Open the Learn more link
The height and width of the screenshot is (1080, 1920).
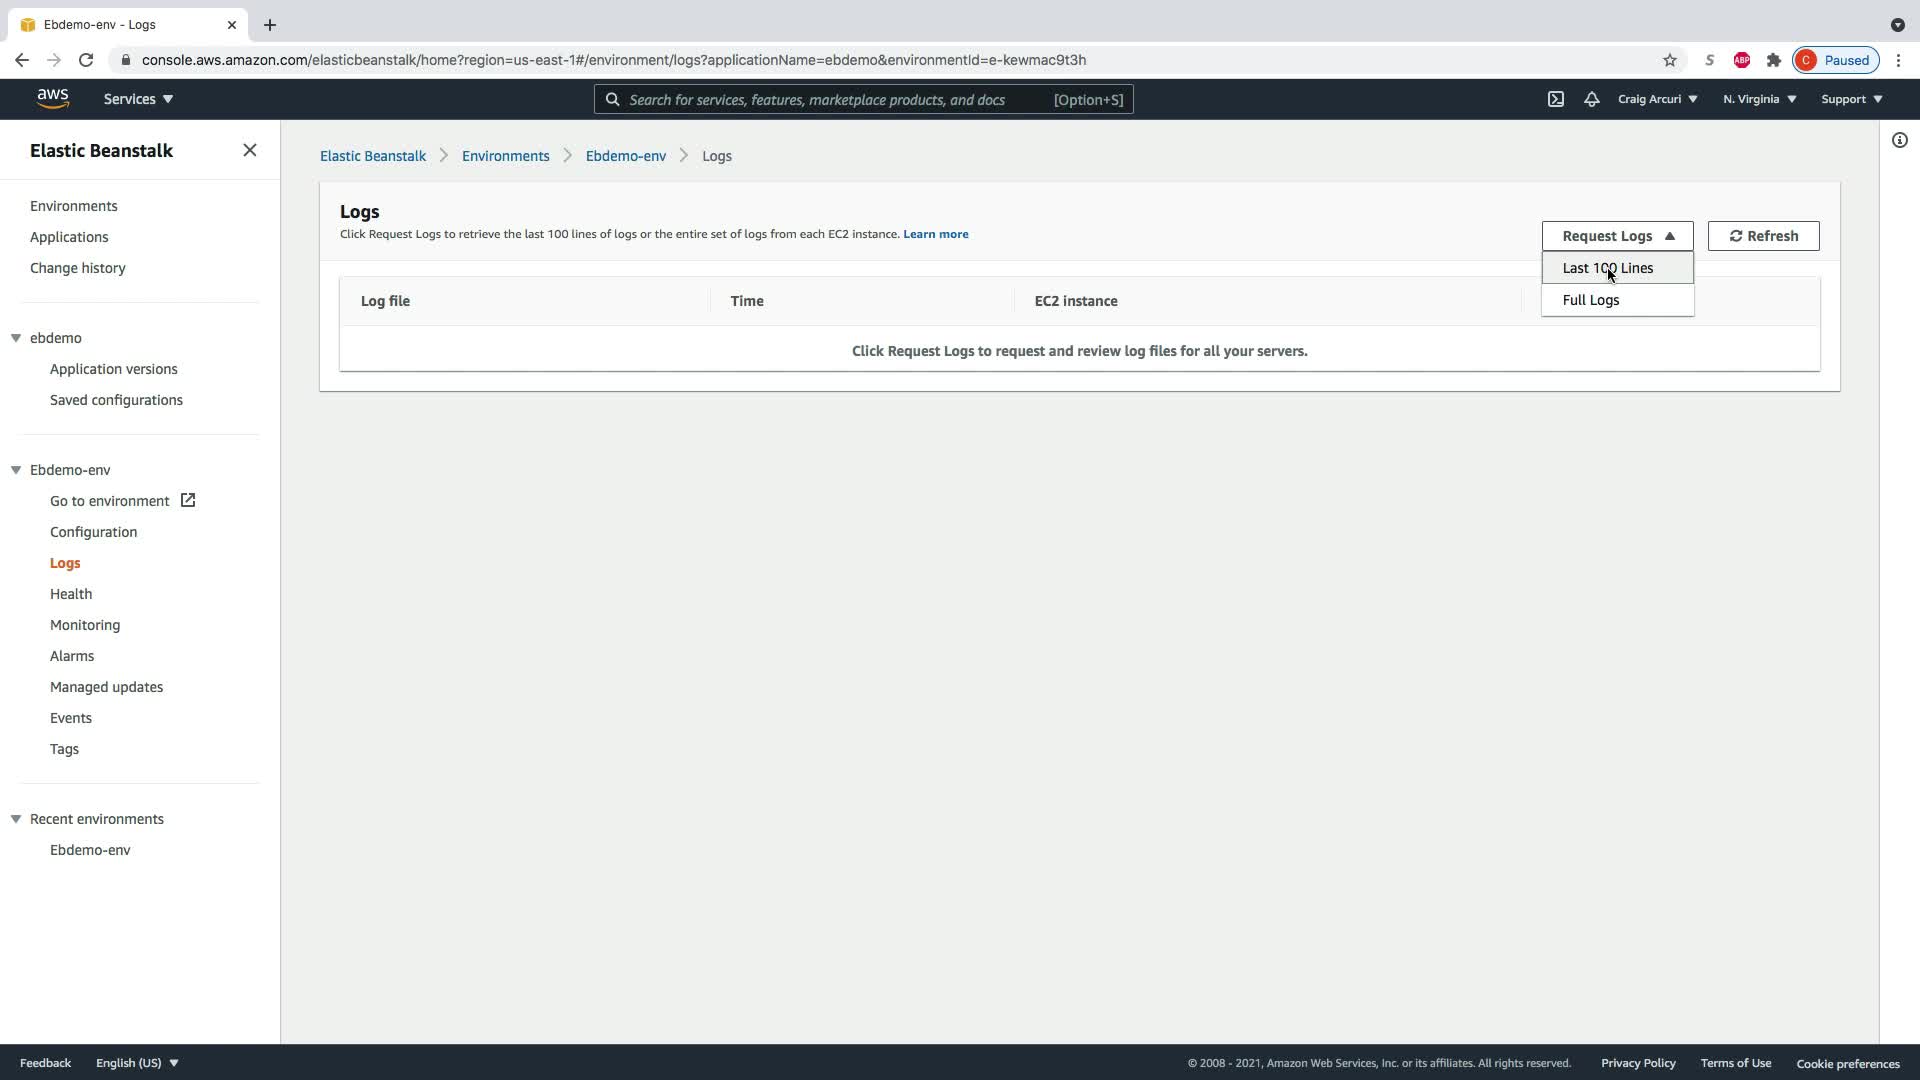935,234
